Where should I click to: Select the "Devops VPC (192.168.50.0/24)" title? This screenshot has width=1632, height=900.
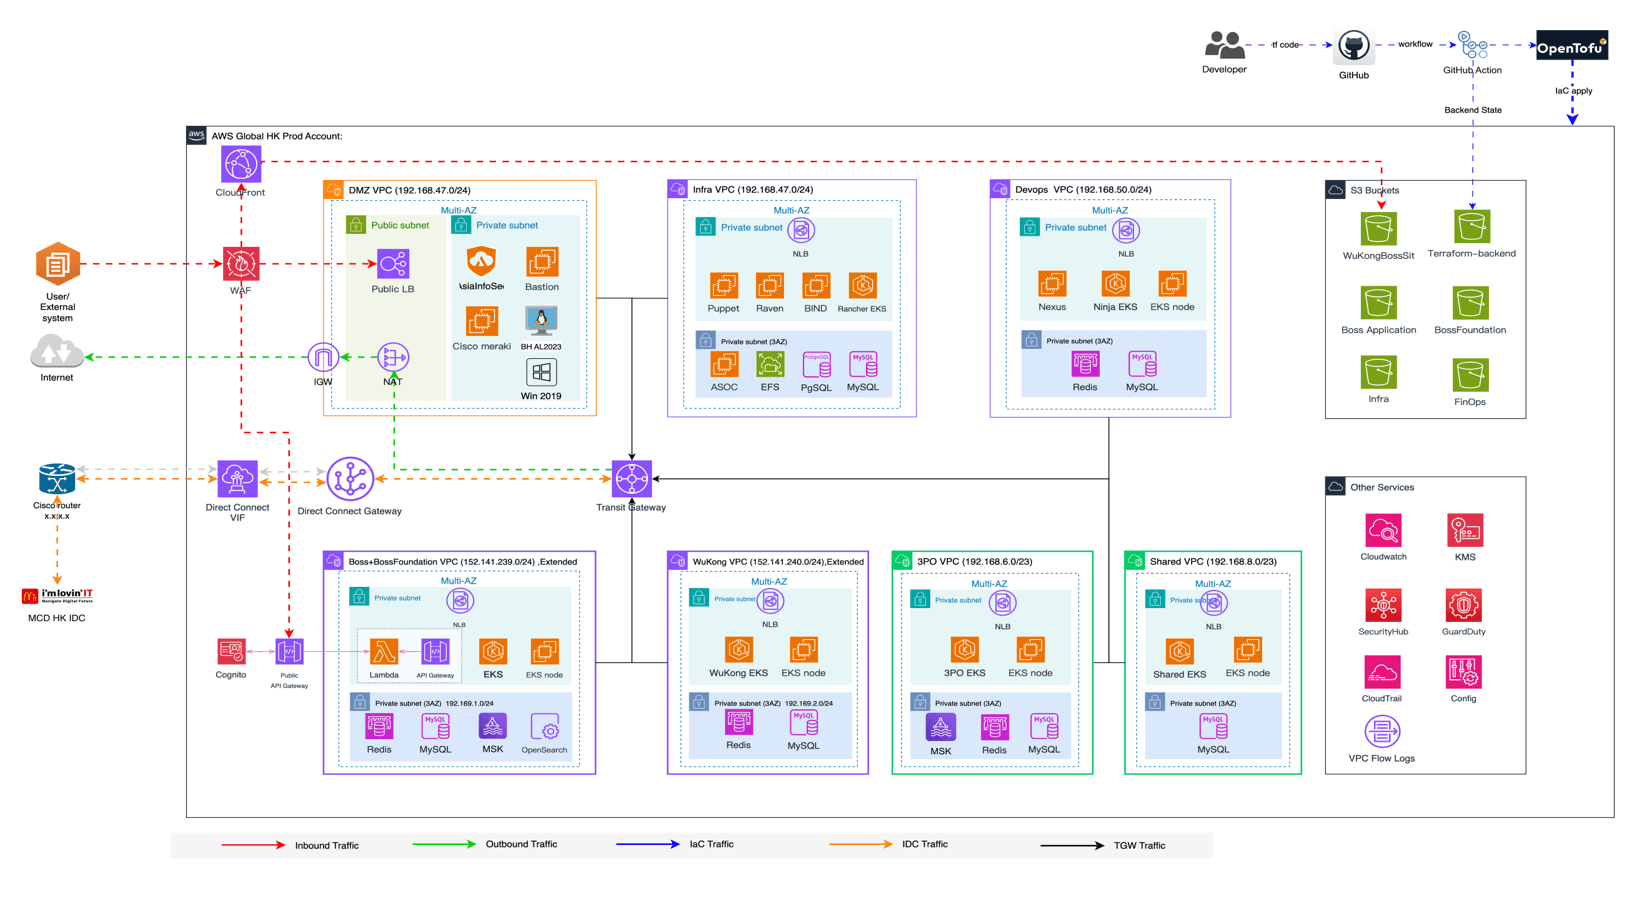tap(1083, 190)
